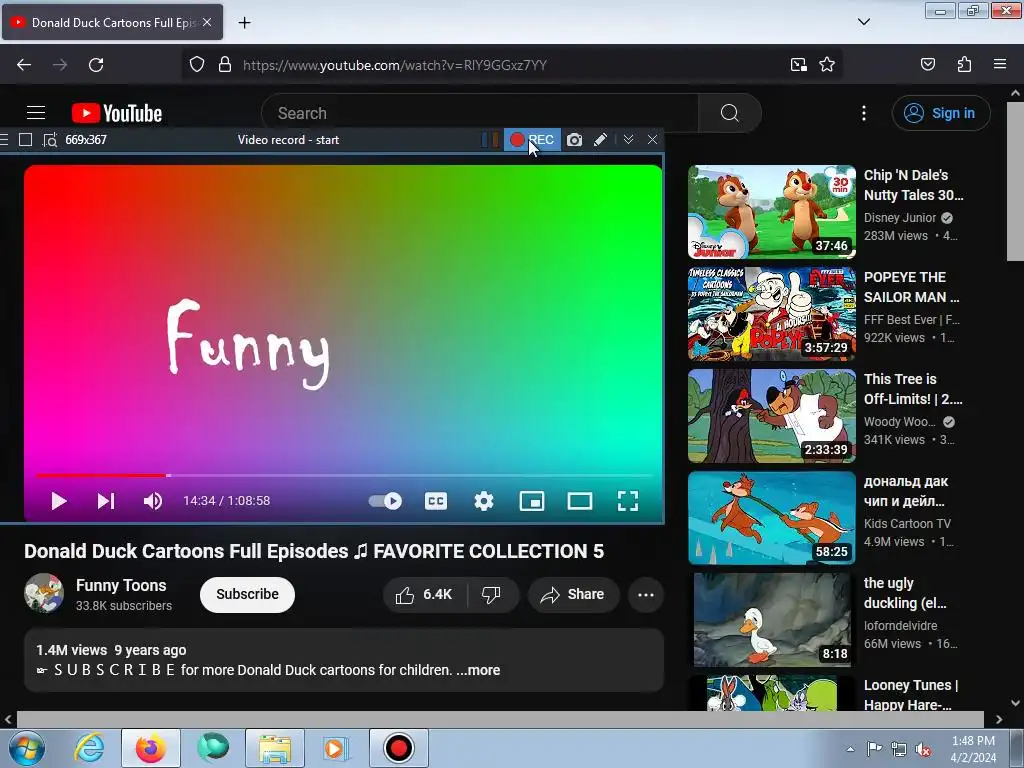
Task: Open the Firefox application menu
Action: click(x=1000, y=65)
